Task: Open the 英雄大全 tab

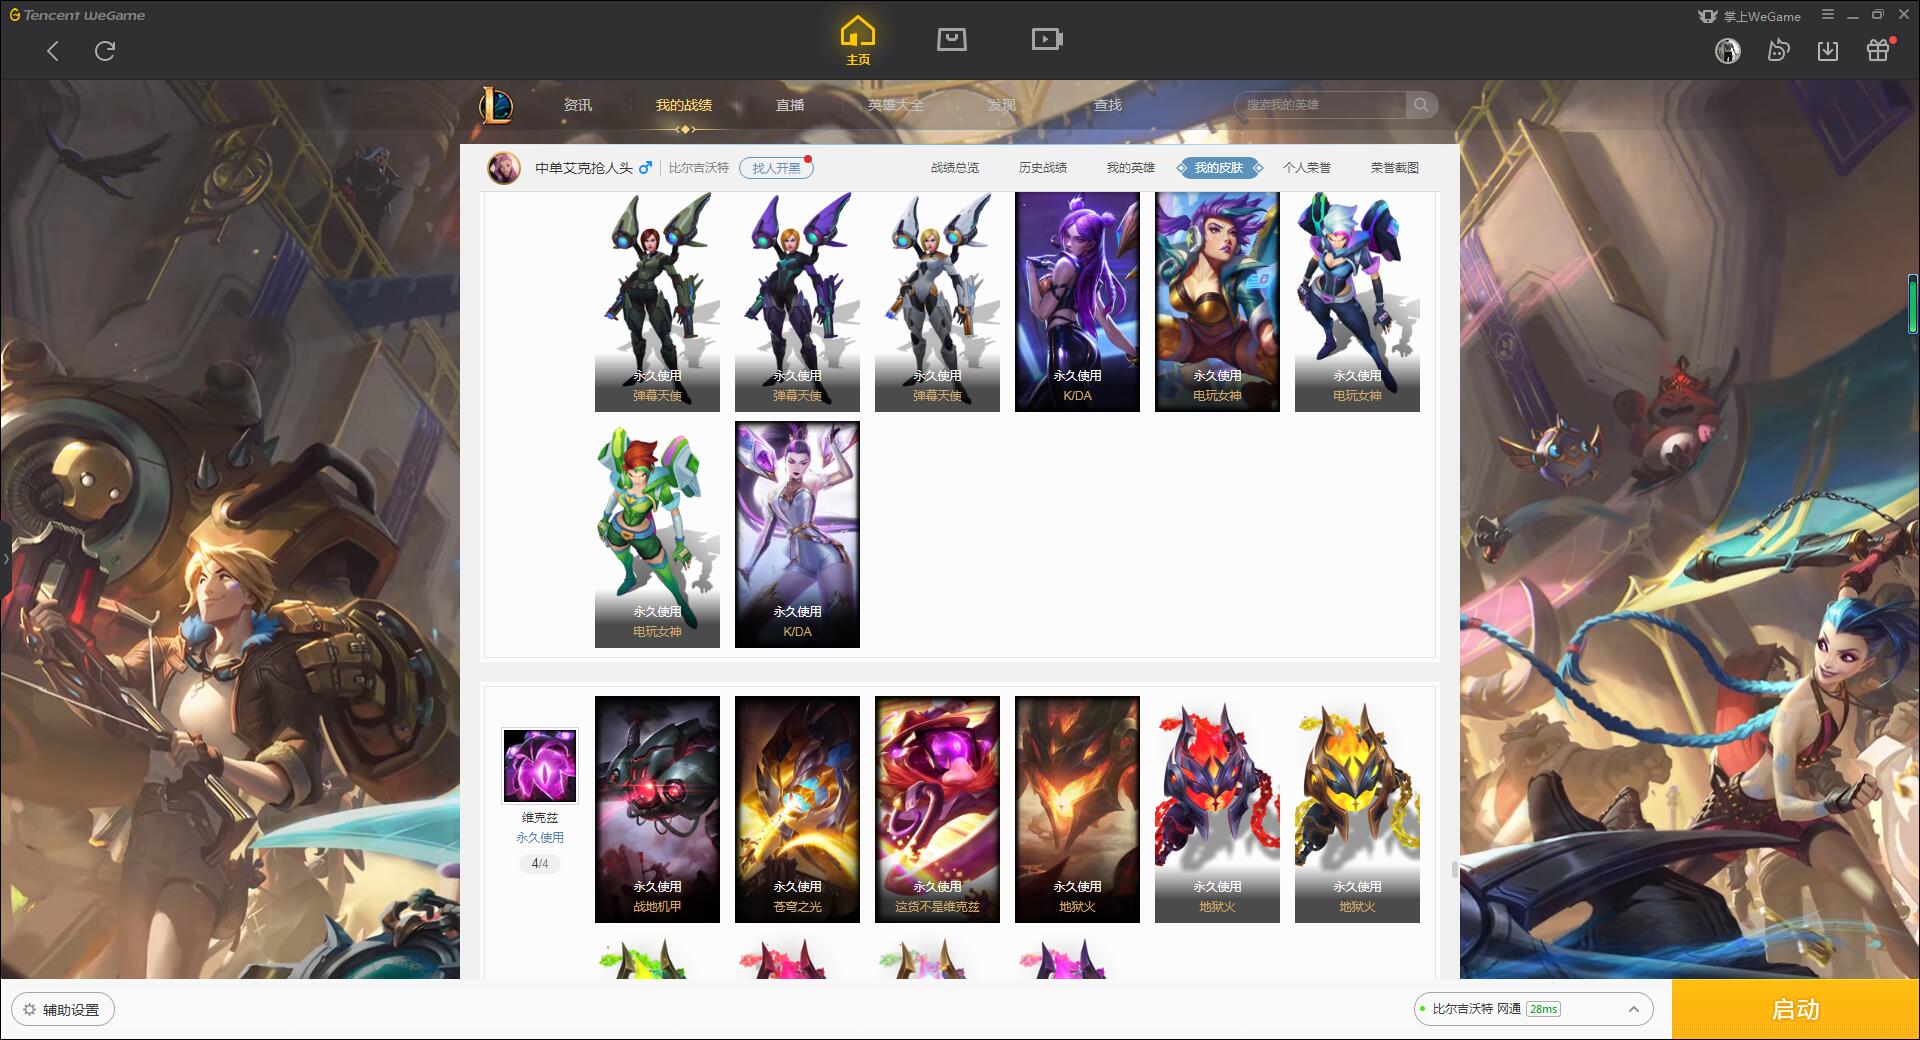Action: tap(896, 105)
